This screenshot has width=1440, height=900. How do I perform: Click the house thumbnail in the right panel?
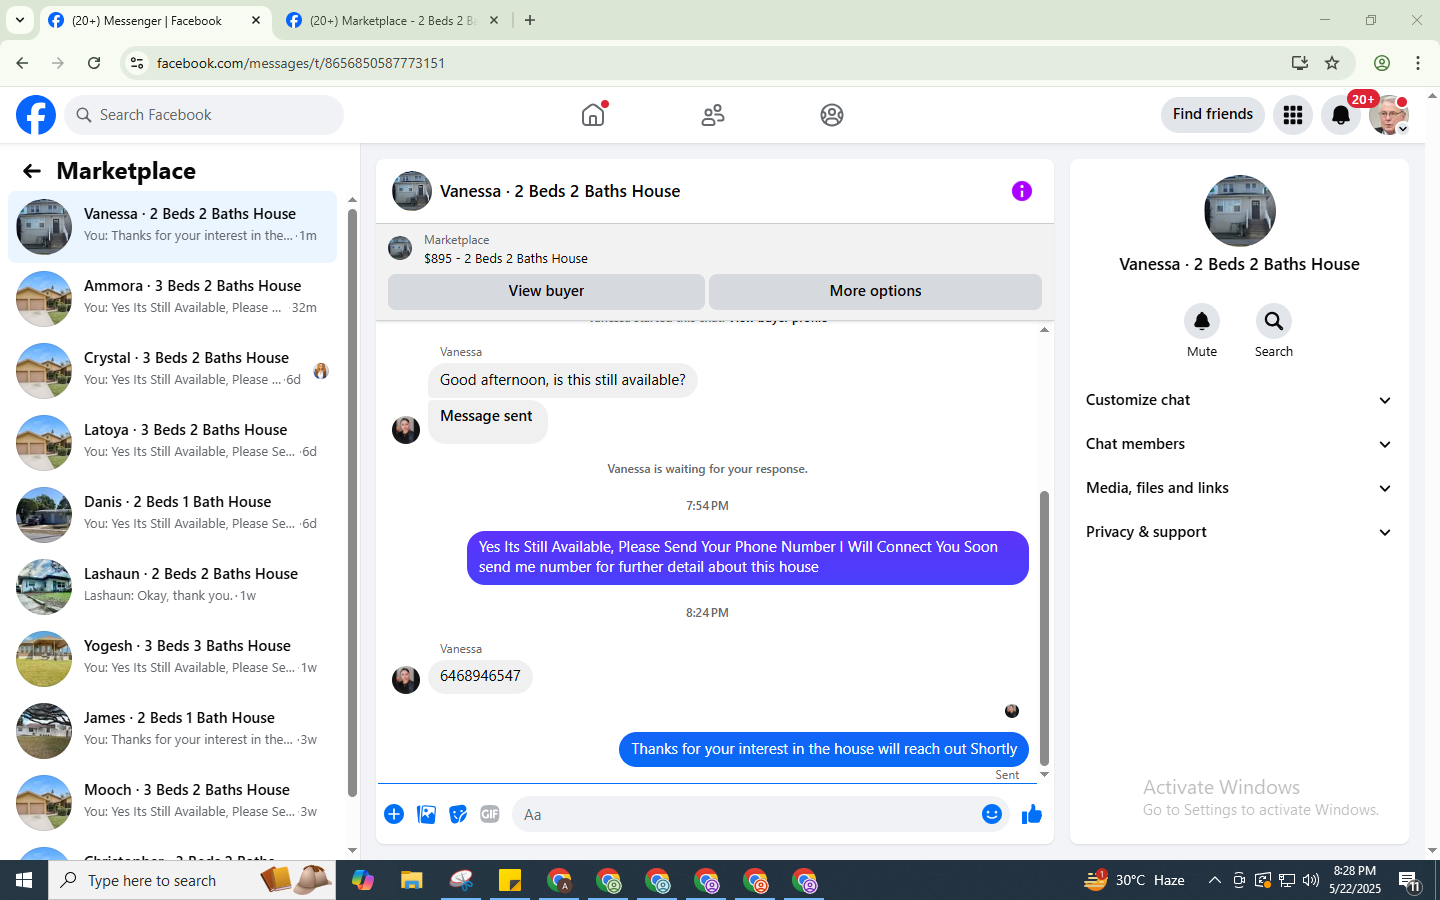tap(1240, 211)
